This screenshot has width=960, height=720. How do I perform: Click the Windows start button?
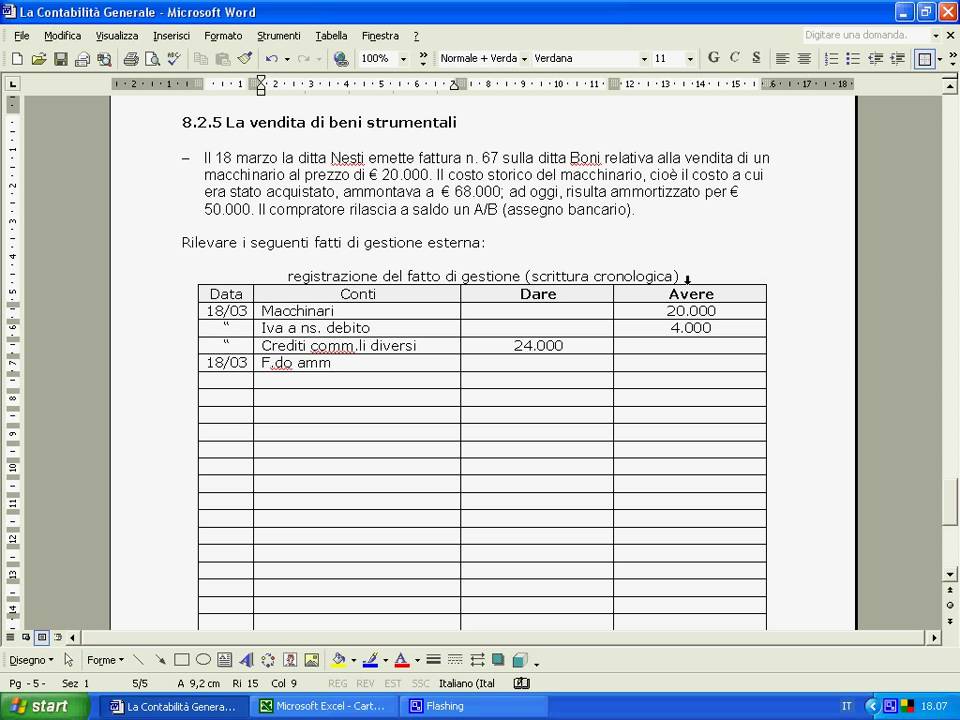click(x=43, y=706)
